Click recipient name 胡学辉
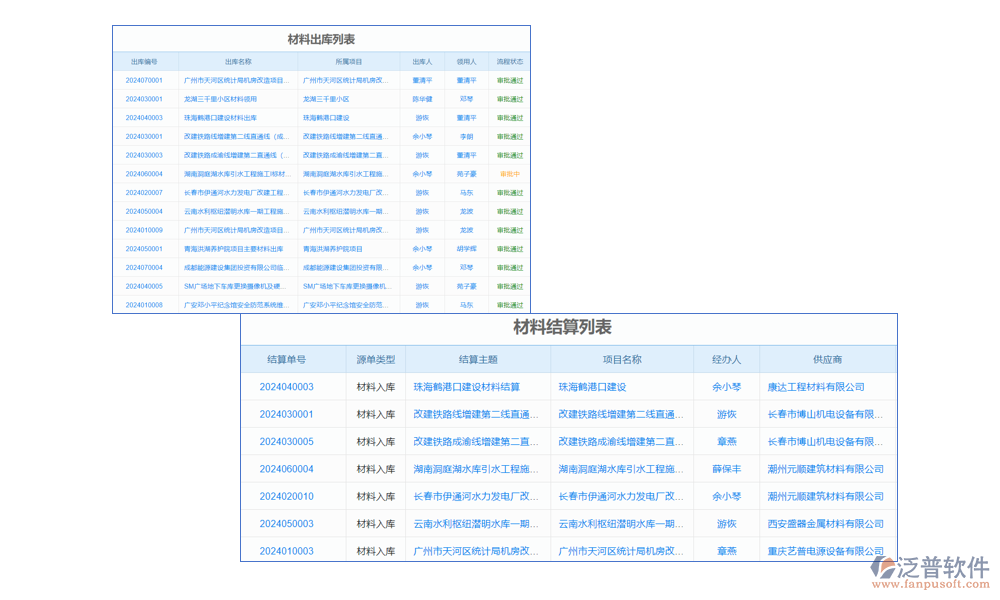1000x600 pixels. click(466, 249)
